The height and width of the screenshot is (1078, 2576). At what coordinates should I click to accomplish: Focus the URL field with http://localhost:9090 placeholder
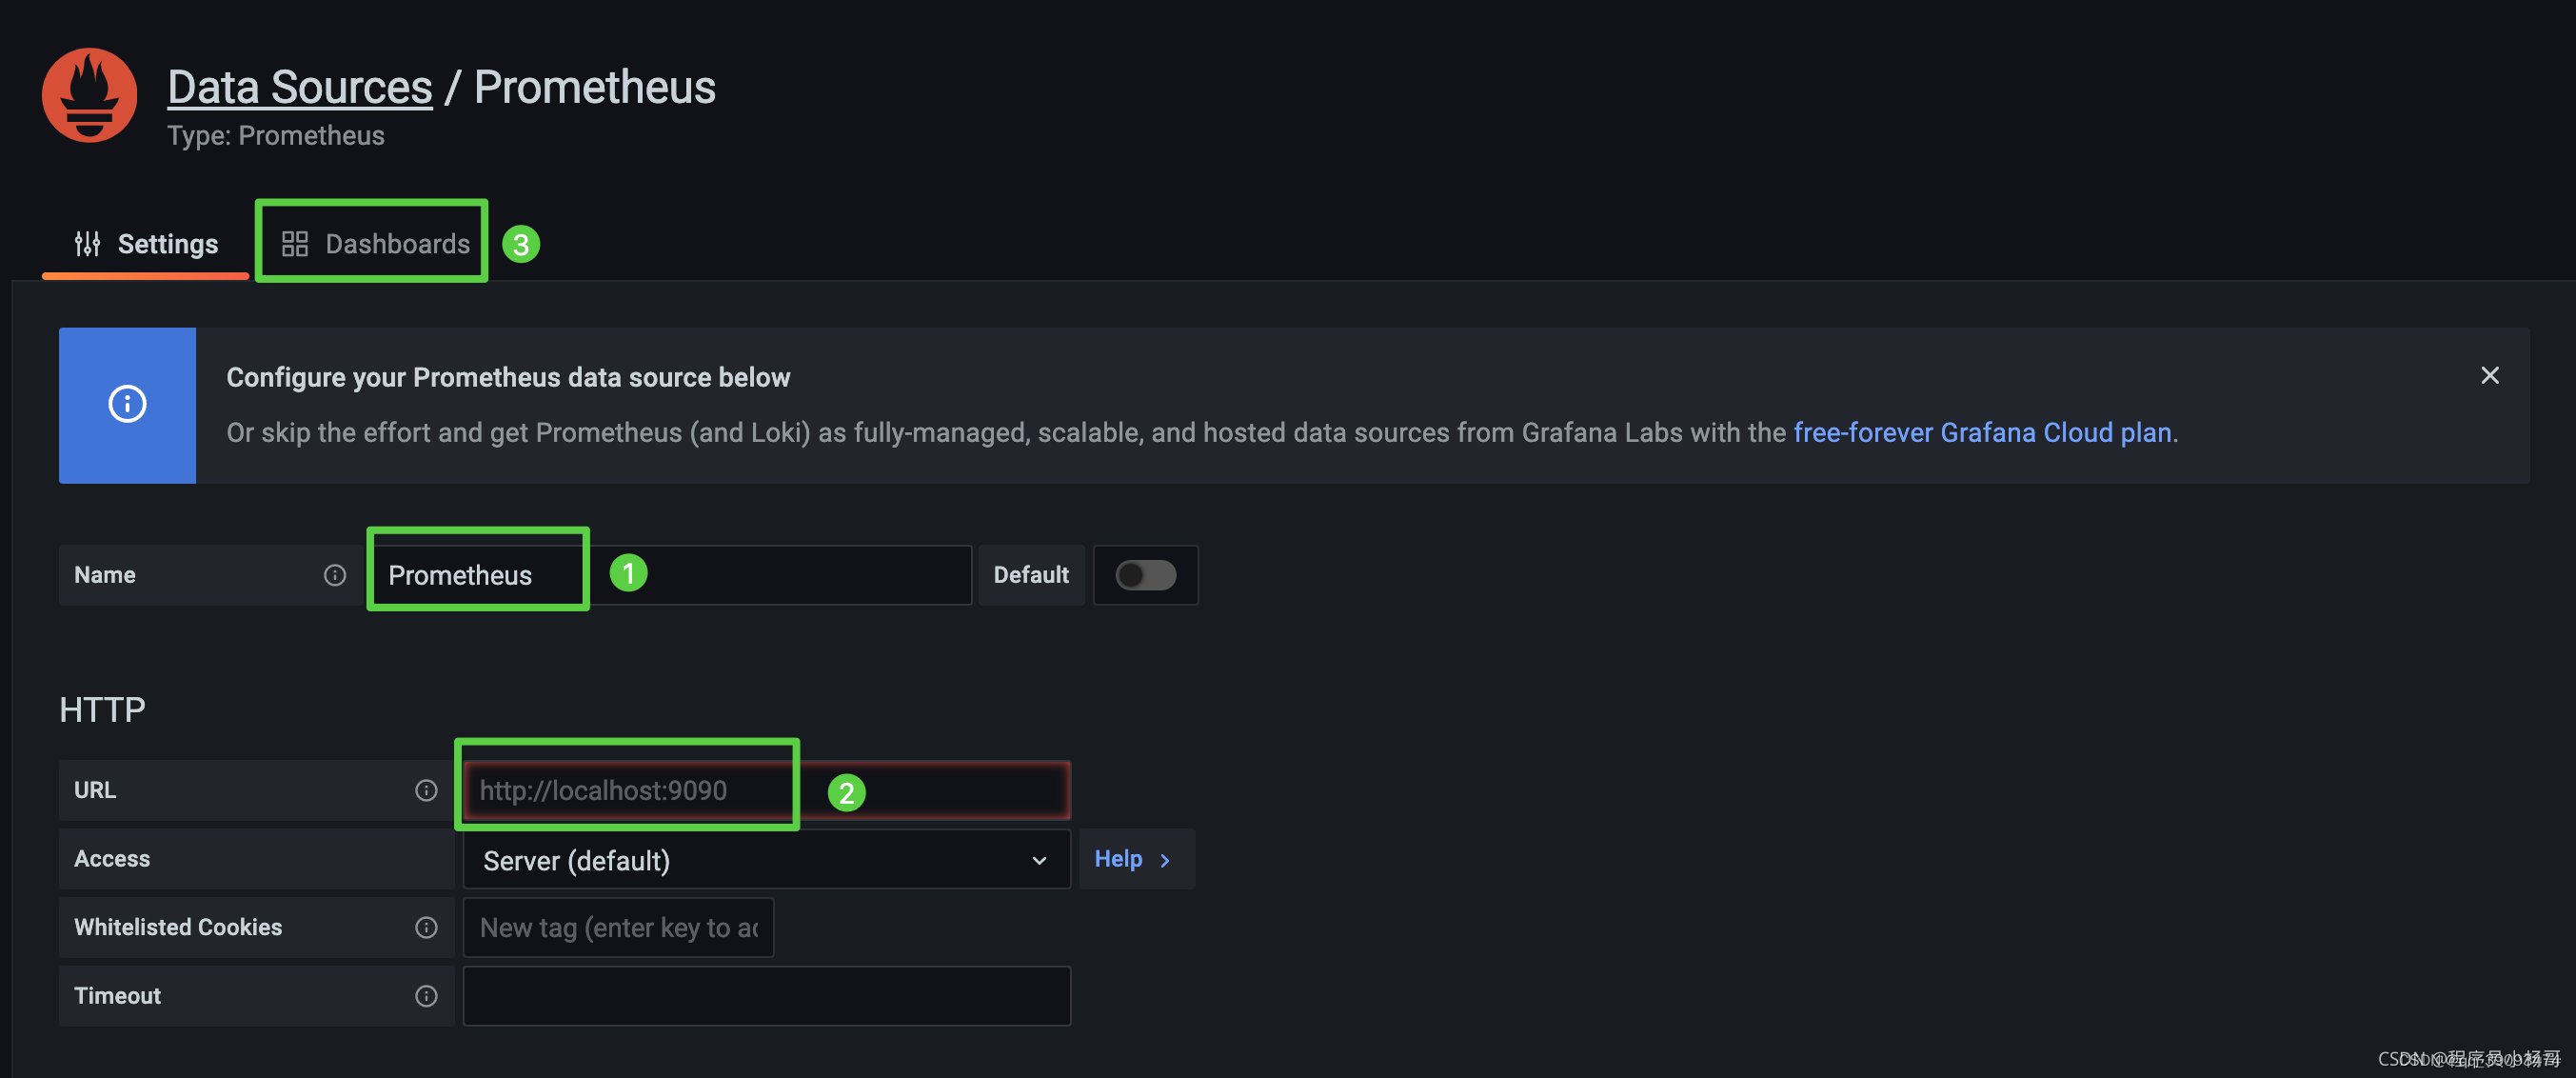[766, 790]
